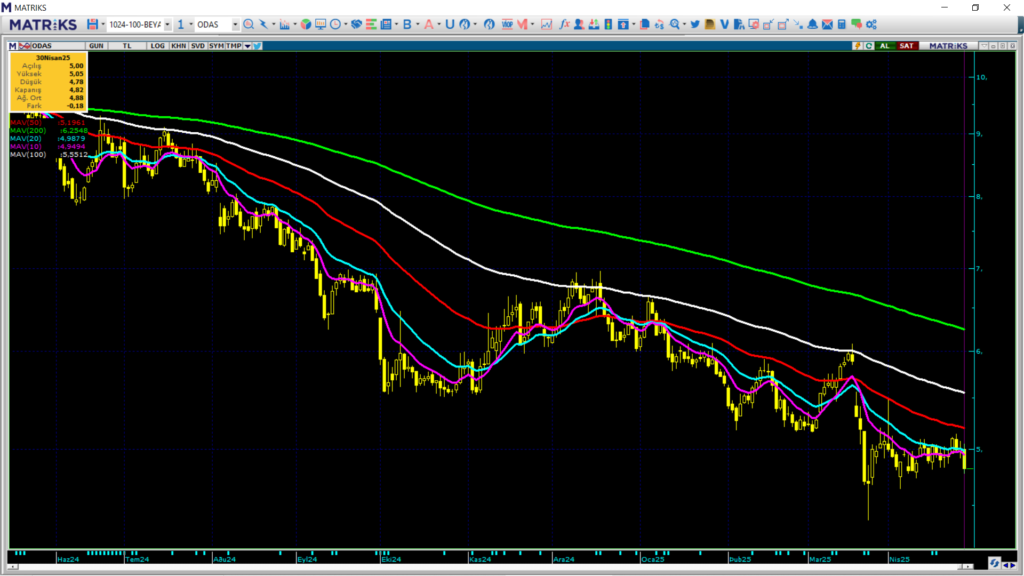Open settings gears icon in toolbar
Image resolution: width=1024 pixels, height=576 pixels.
[x=870, y=24]
